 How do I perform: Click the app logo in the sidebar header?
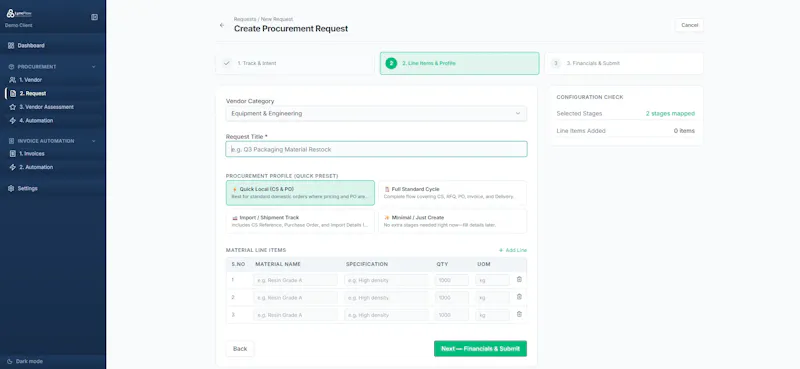pos(18,13)
